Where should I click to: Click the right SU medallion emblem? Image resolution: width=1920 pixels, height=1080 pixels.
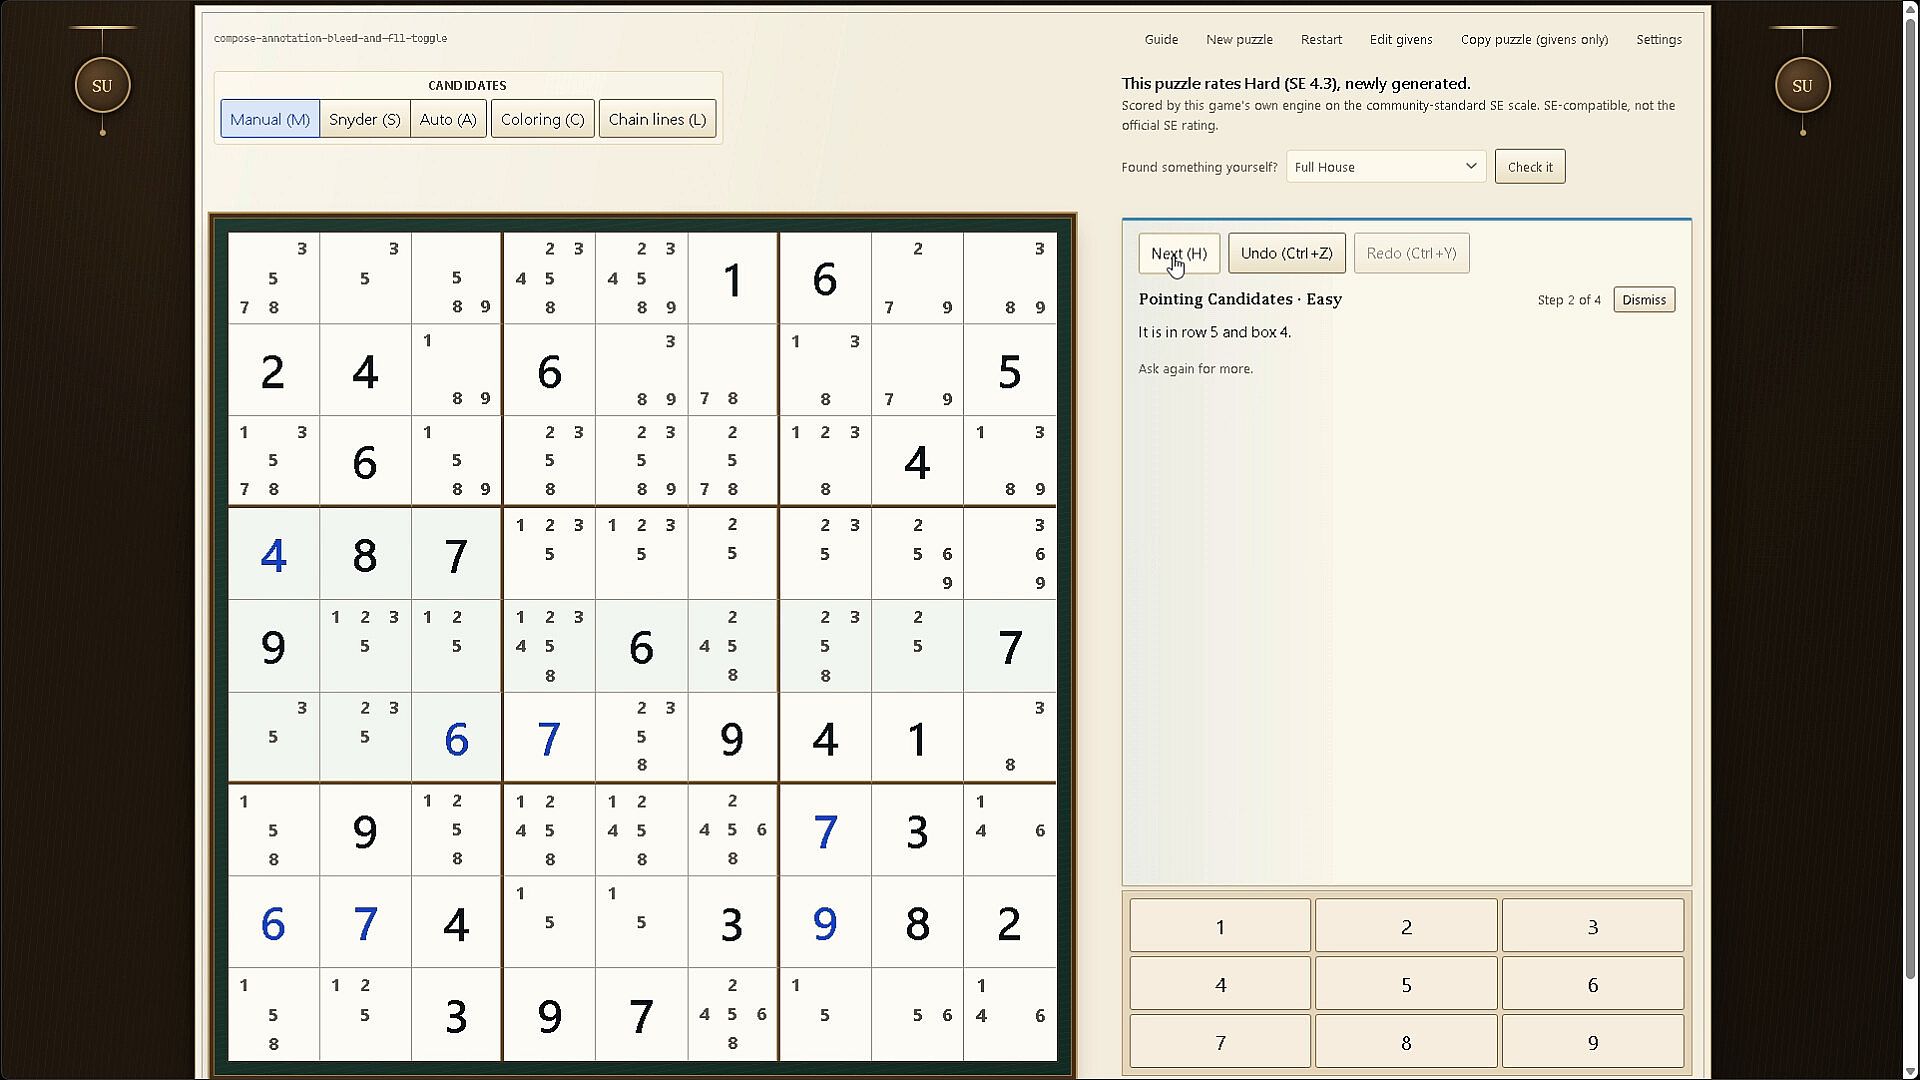[1802, 85]
